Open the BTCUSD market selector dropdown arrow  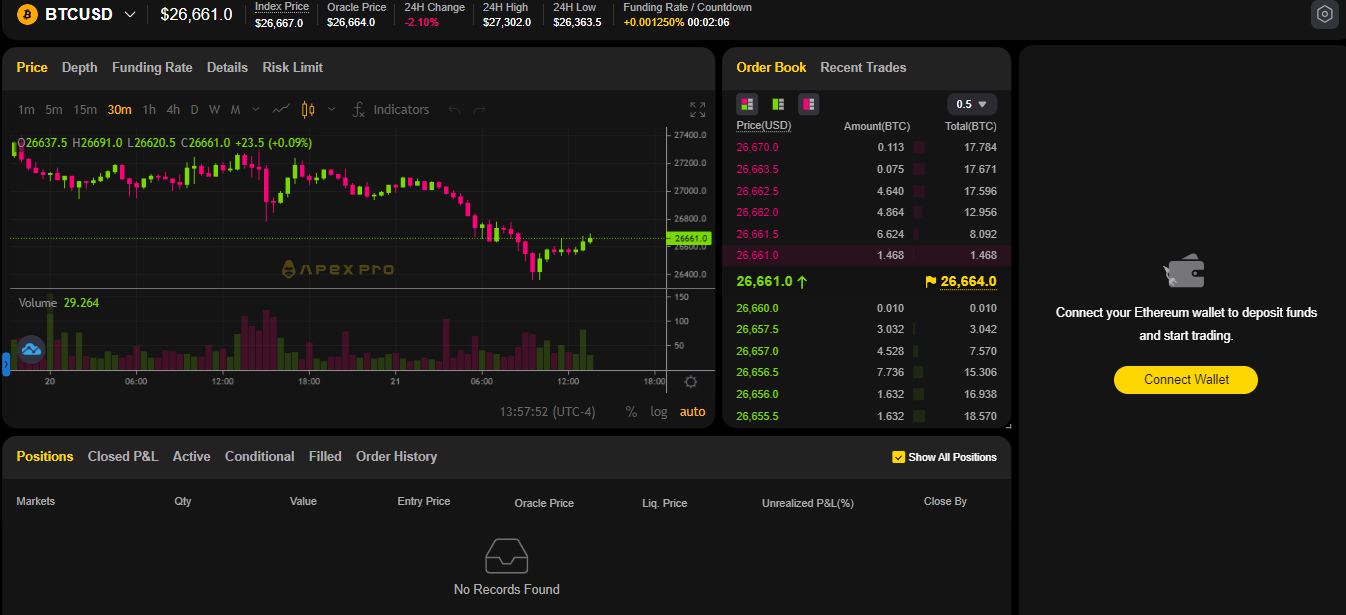point(130,14)
